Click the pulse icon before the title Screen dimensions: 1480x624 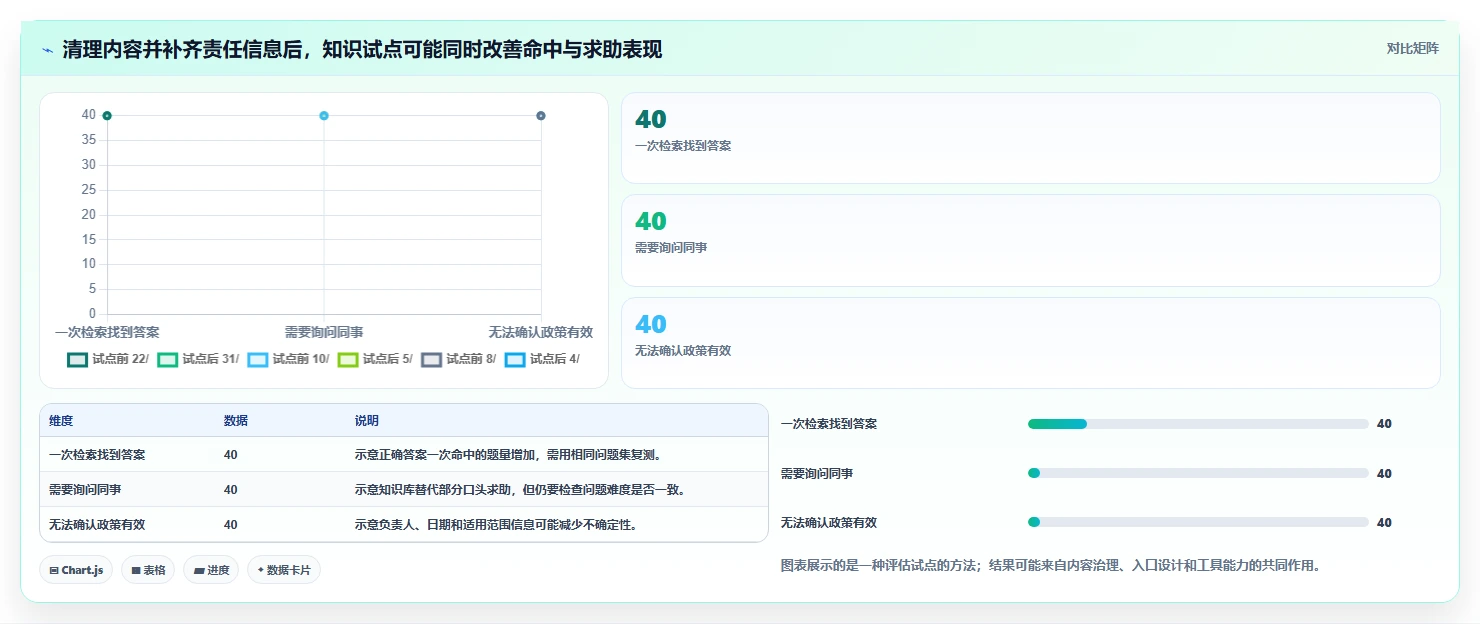pos(47,50)
